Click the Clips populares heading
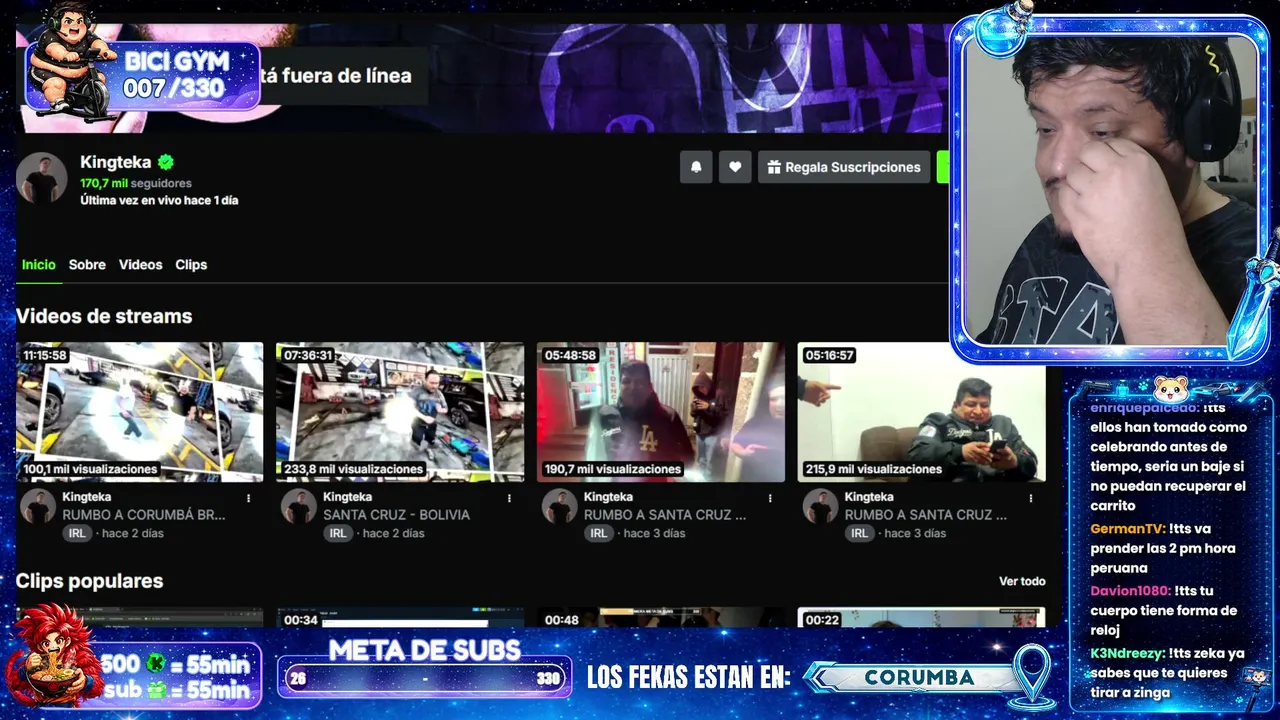The image size is (1280, 720). pos(89,581)
